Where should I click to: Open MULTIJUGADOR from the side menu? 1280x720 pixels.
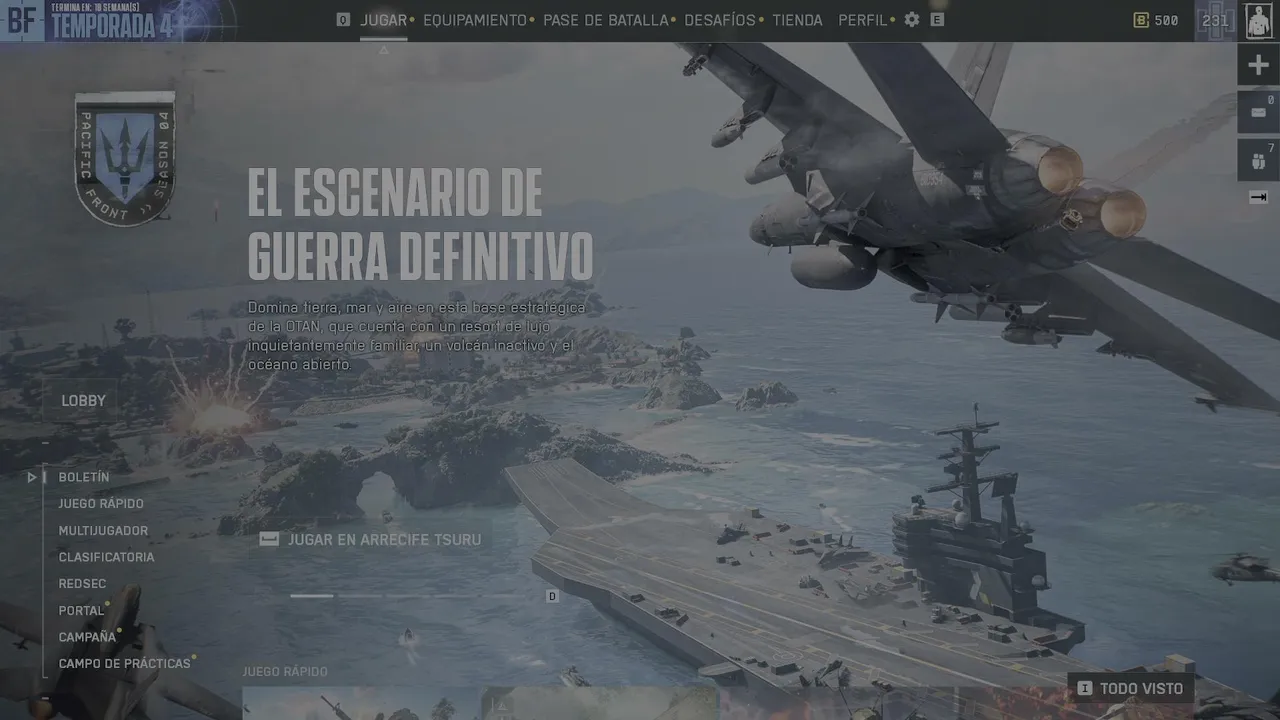[x=103, y=531]
